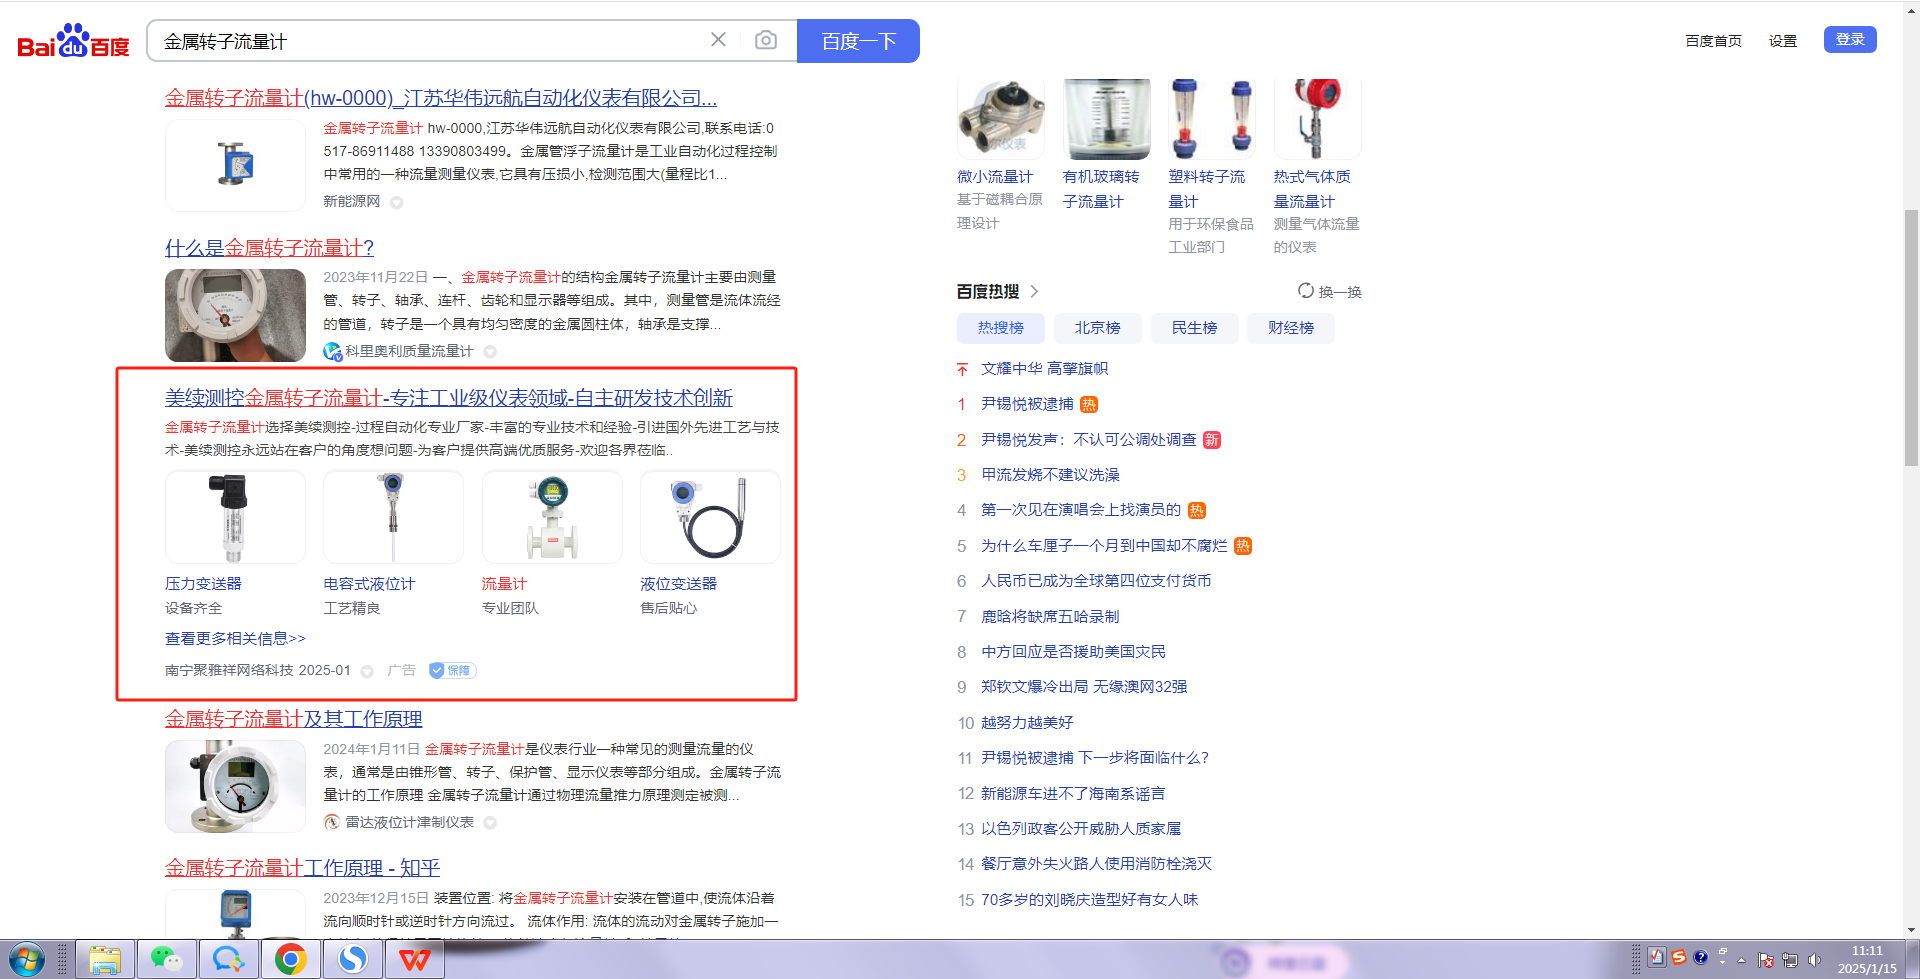1920x979 pixels.
Task: Open the 电容式液位计 product thumbnail
Action: 393,517
